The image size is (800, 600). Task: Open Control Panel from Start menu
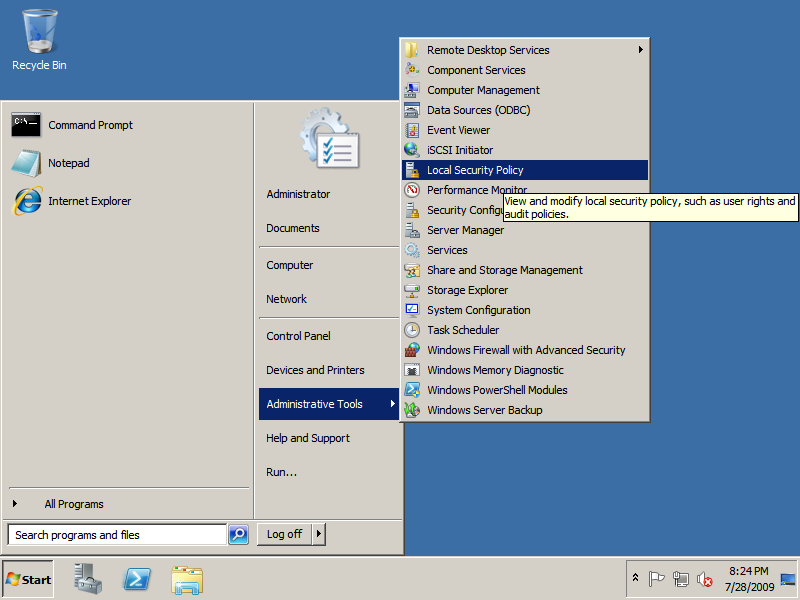(x=329, y=336)
